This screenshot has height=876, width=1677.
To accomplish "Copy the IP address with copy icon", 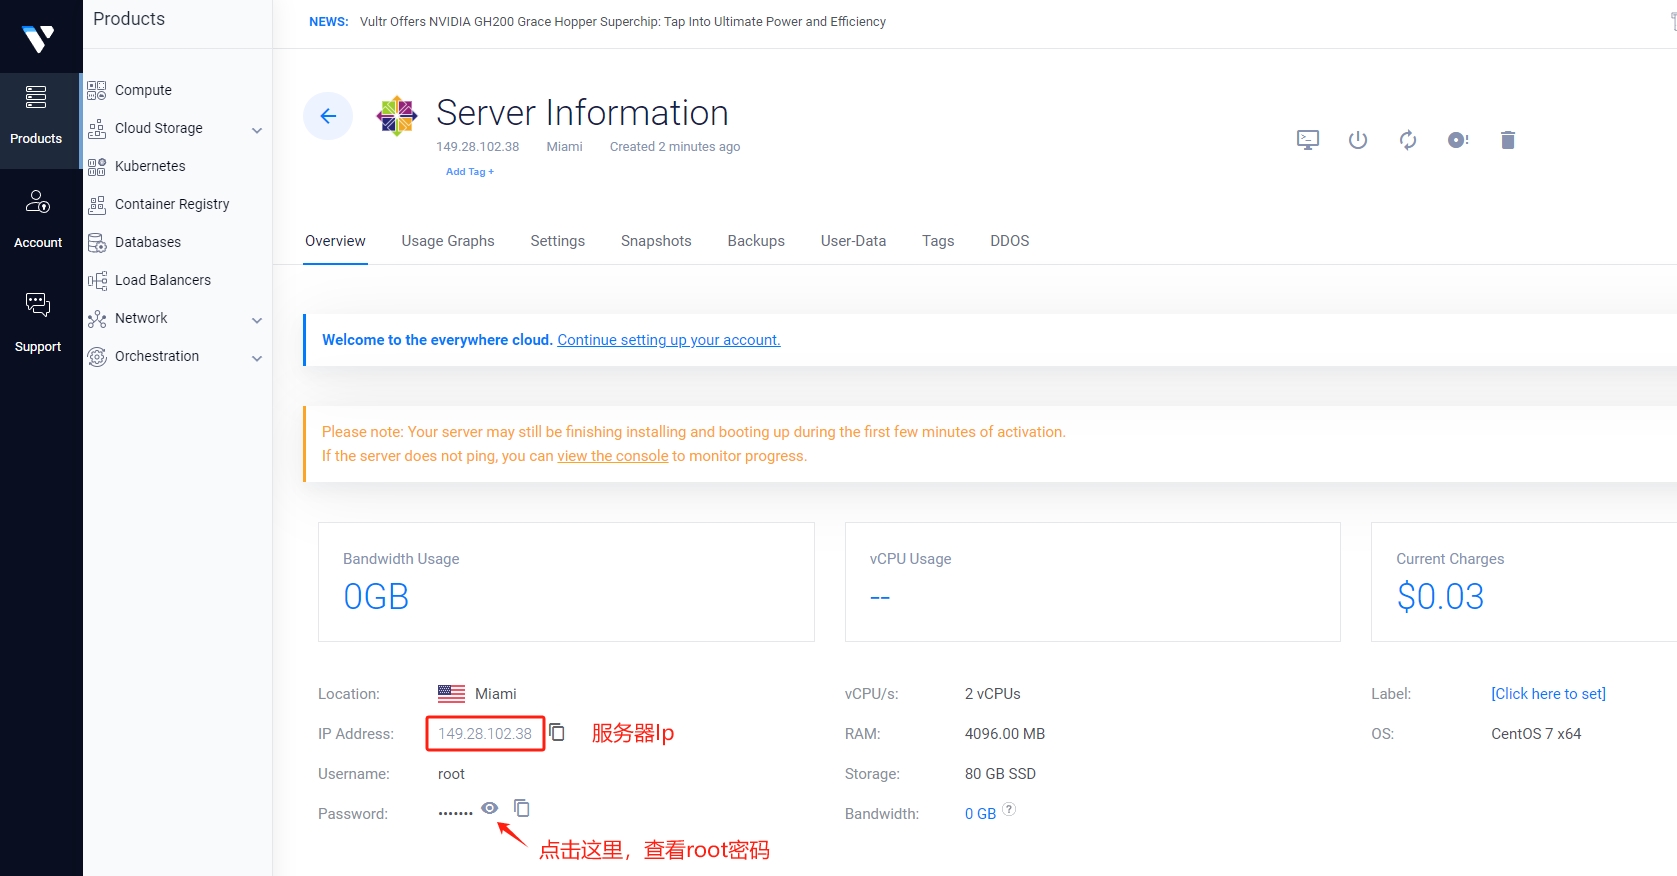I will tap(557, 732).
